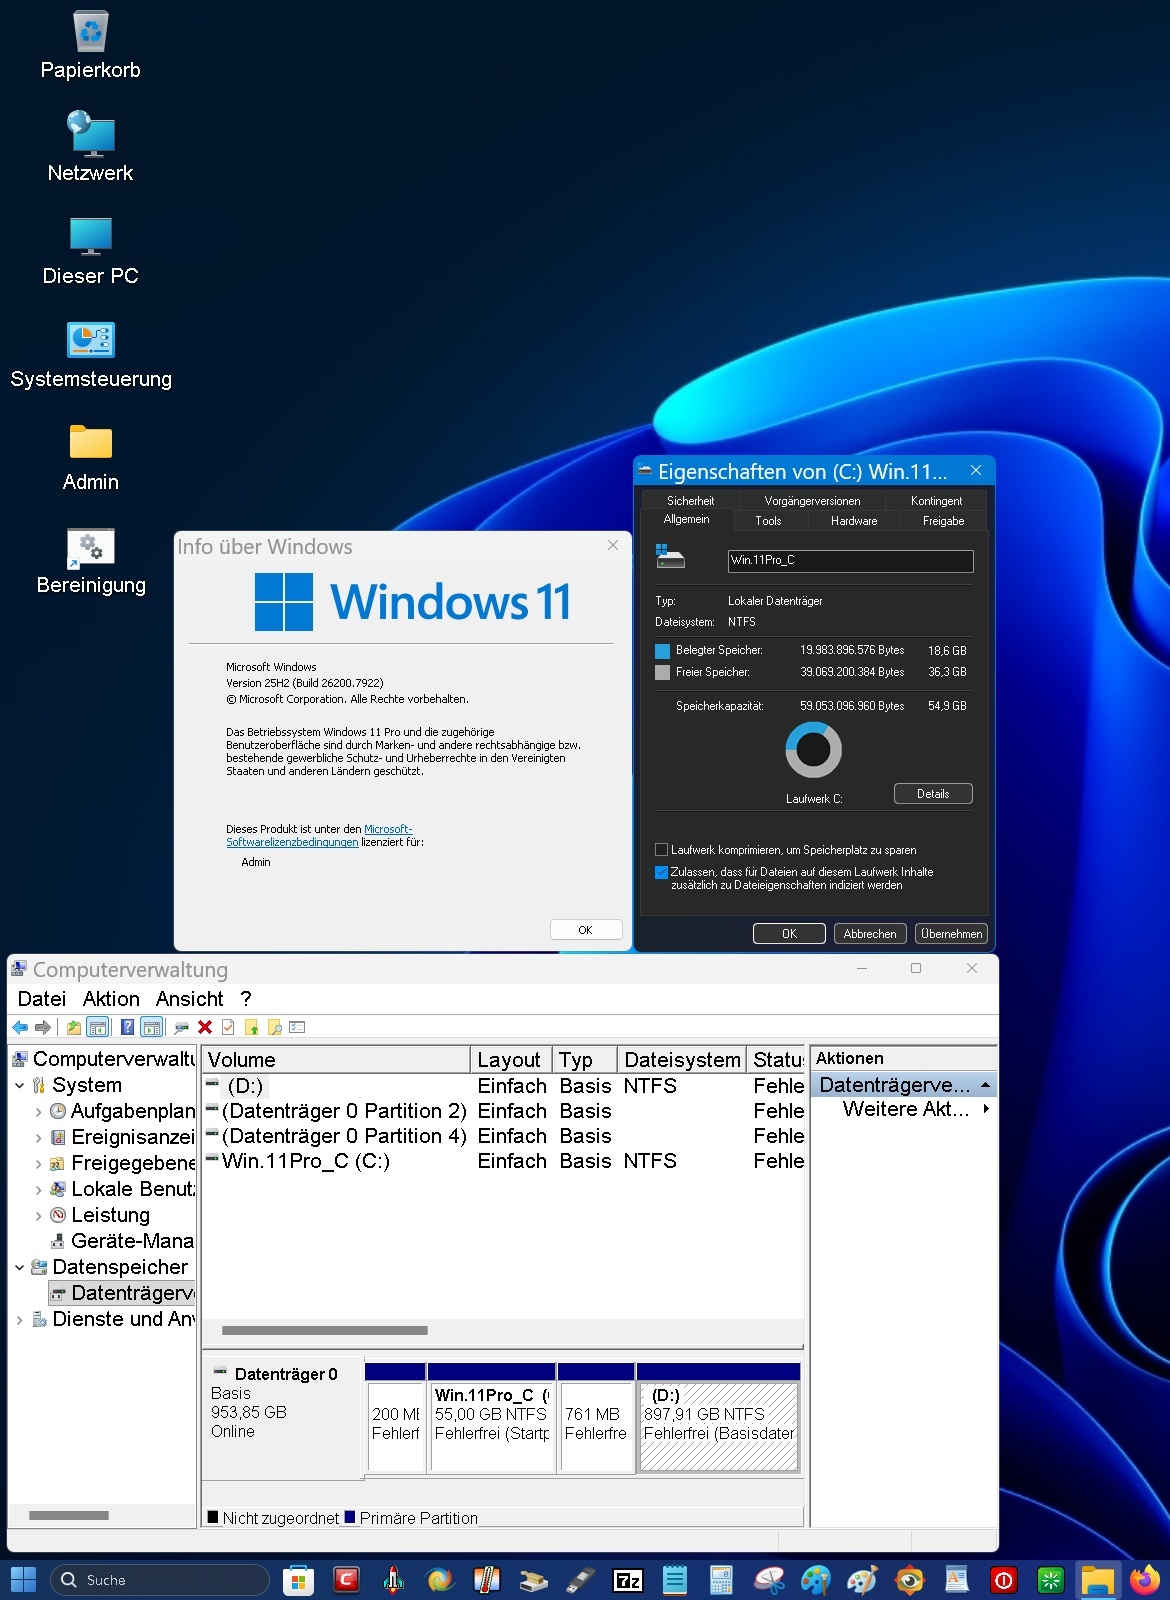The image size is (1170, 1600).
Task: Click the Details button in drive properties
Action: 933,794
